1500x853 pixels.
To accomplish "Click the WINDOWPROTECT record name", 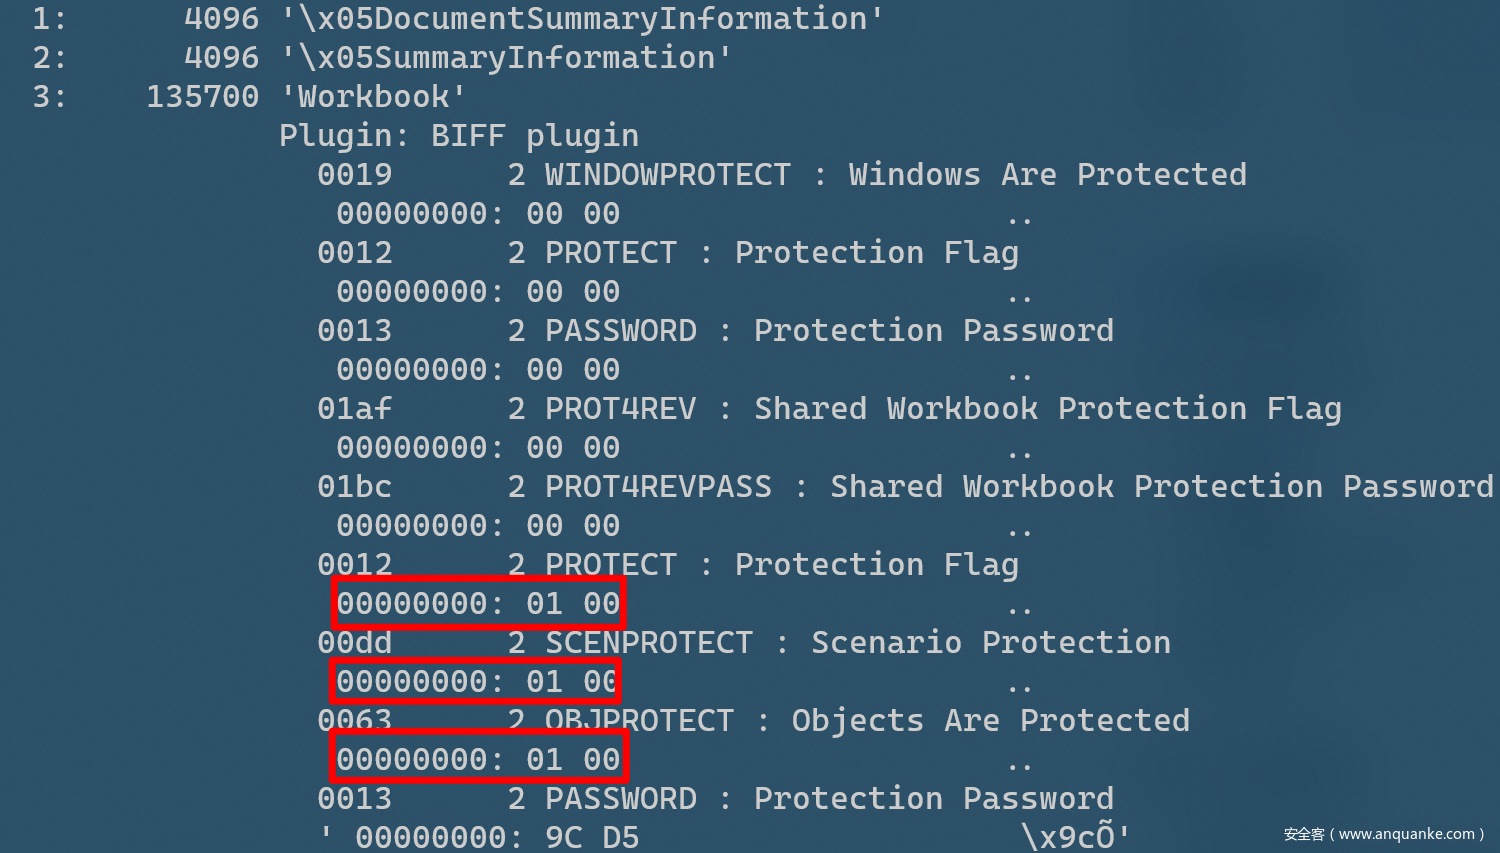I will [667, 175].
